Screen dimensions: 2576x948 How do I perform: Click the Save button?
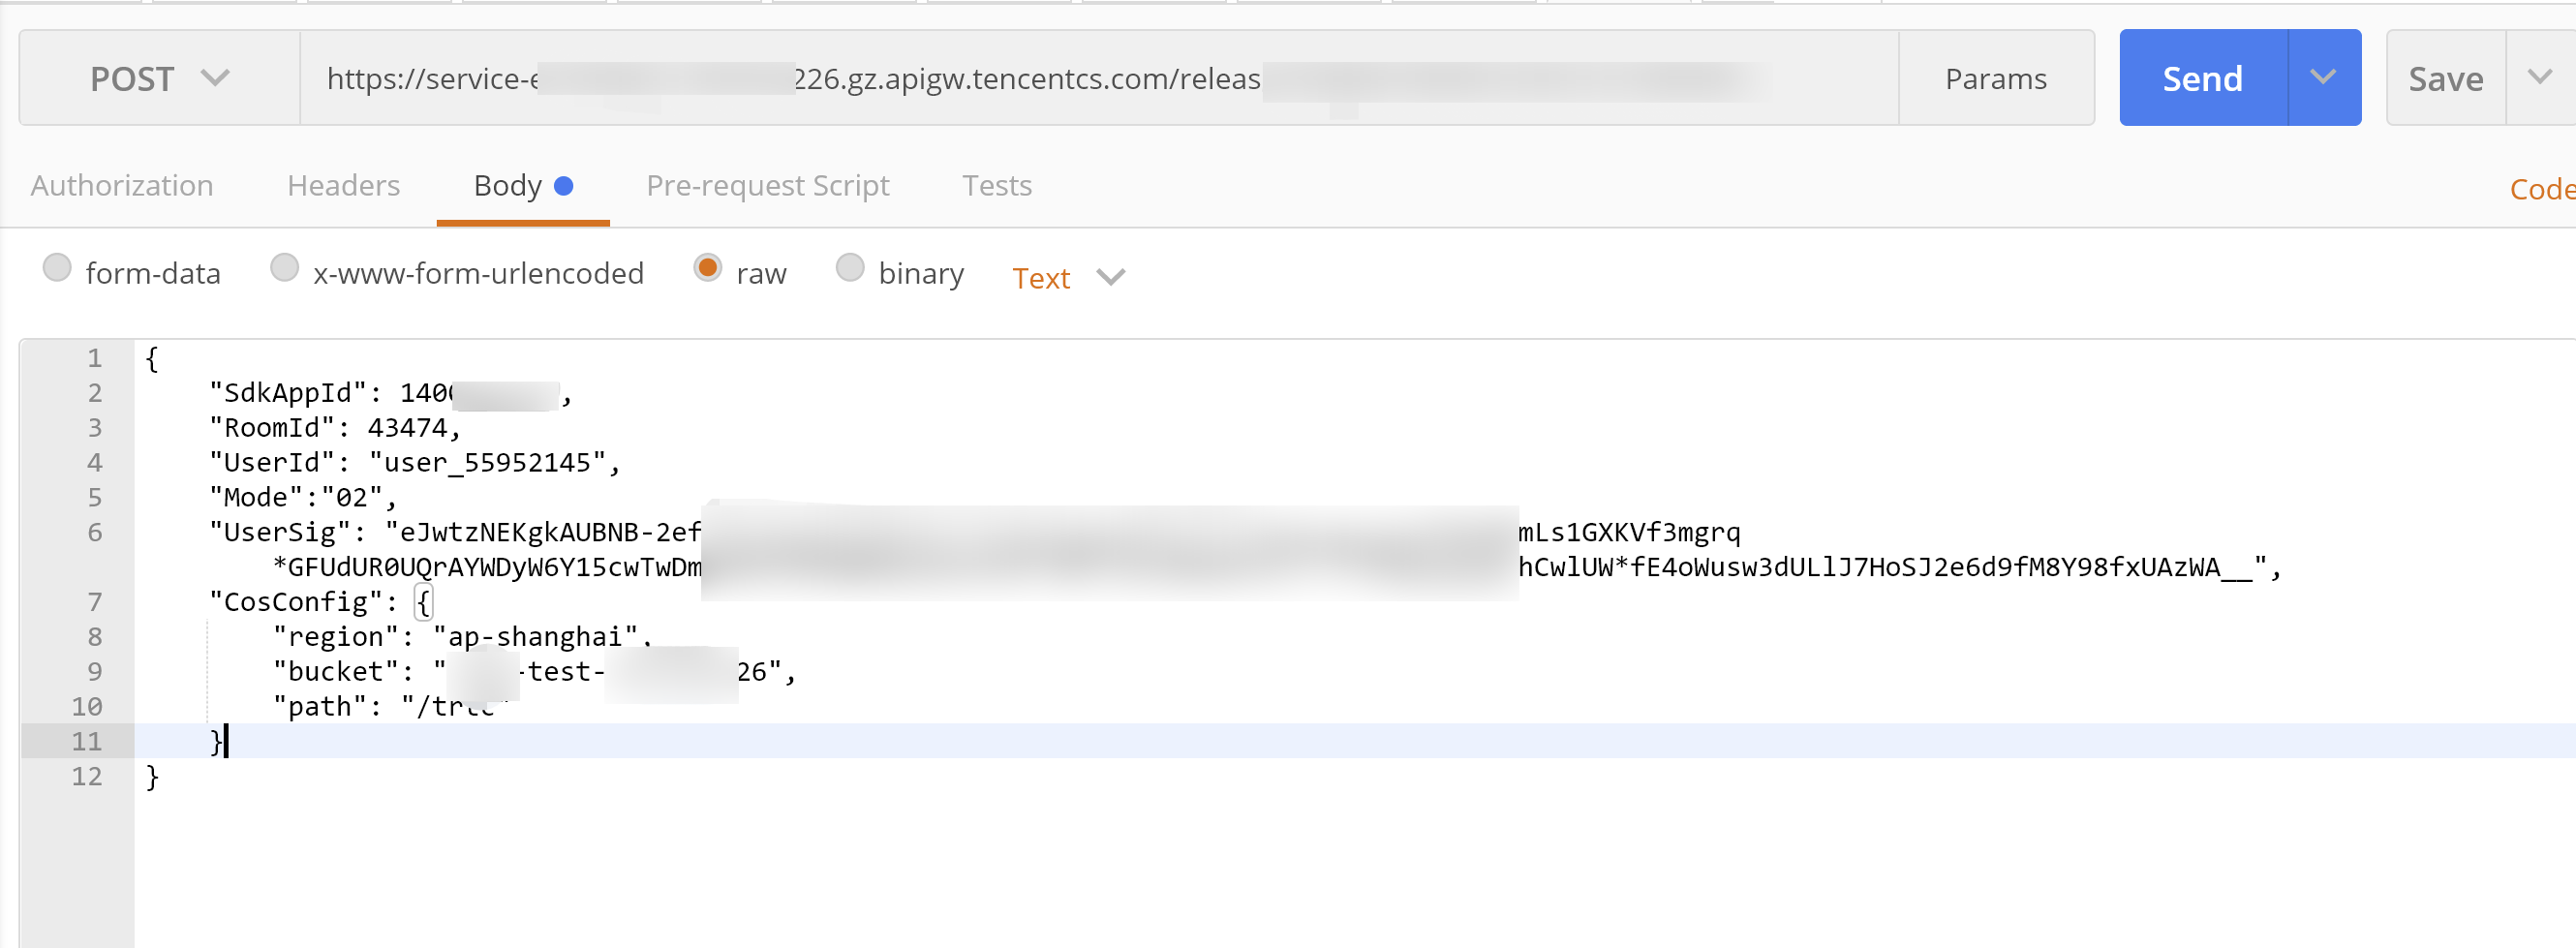pyautogui.click(x=2445, y=78)
